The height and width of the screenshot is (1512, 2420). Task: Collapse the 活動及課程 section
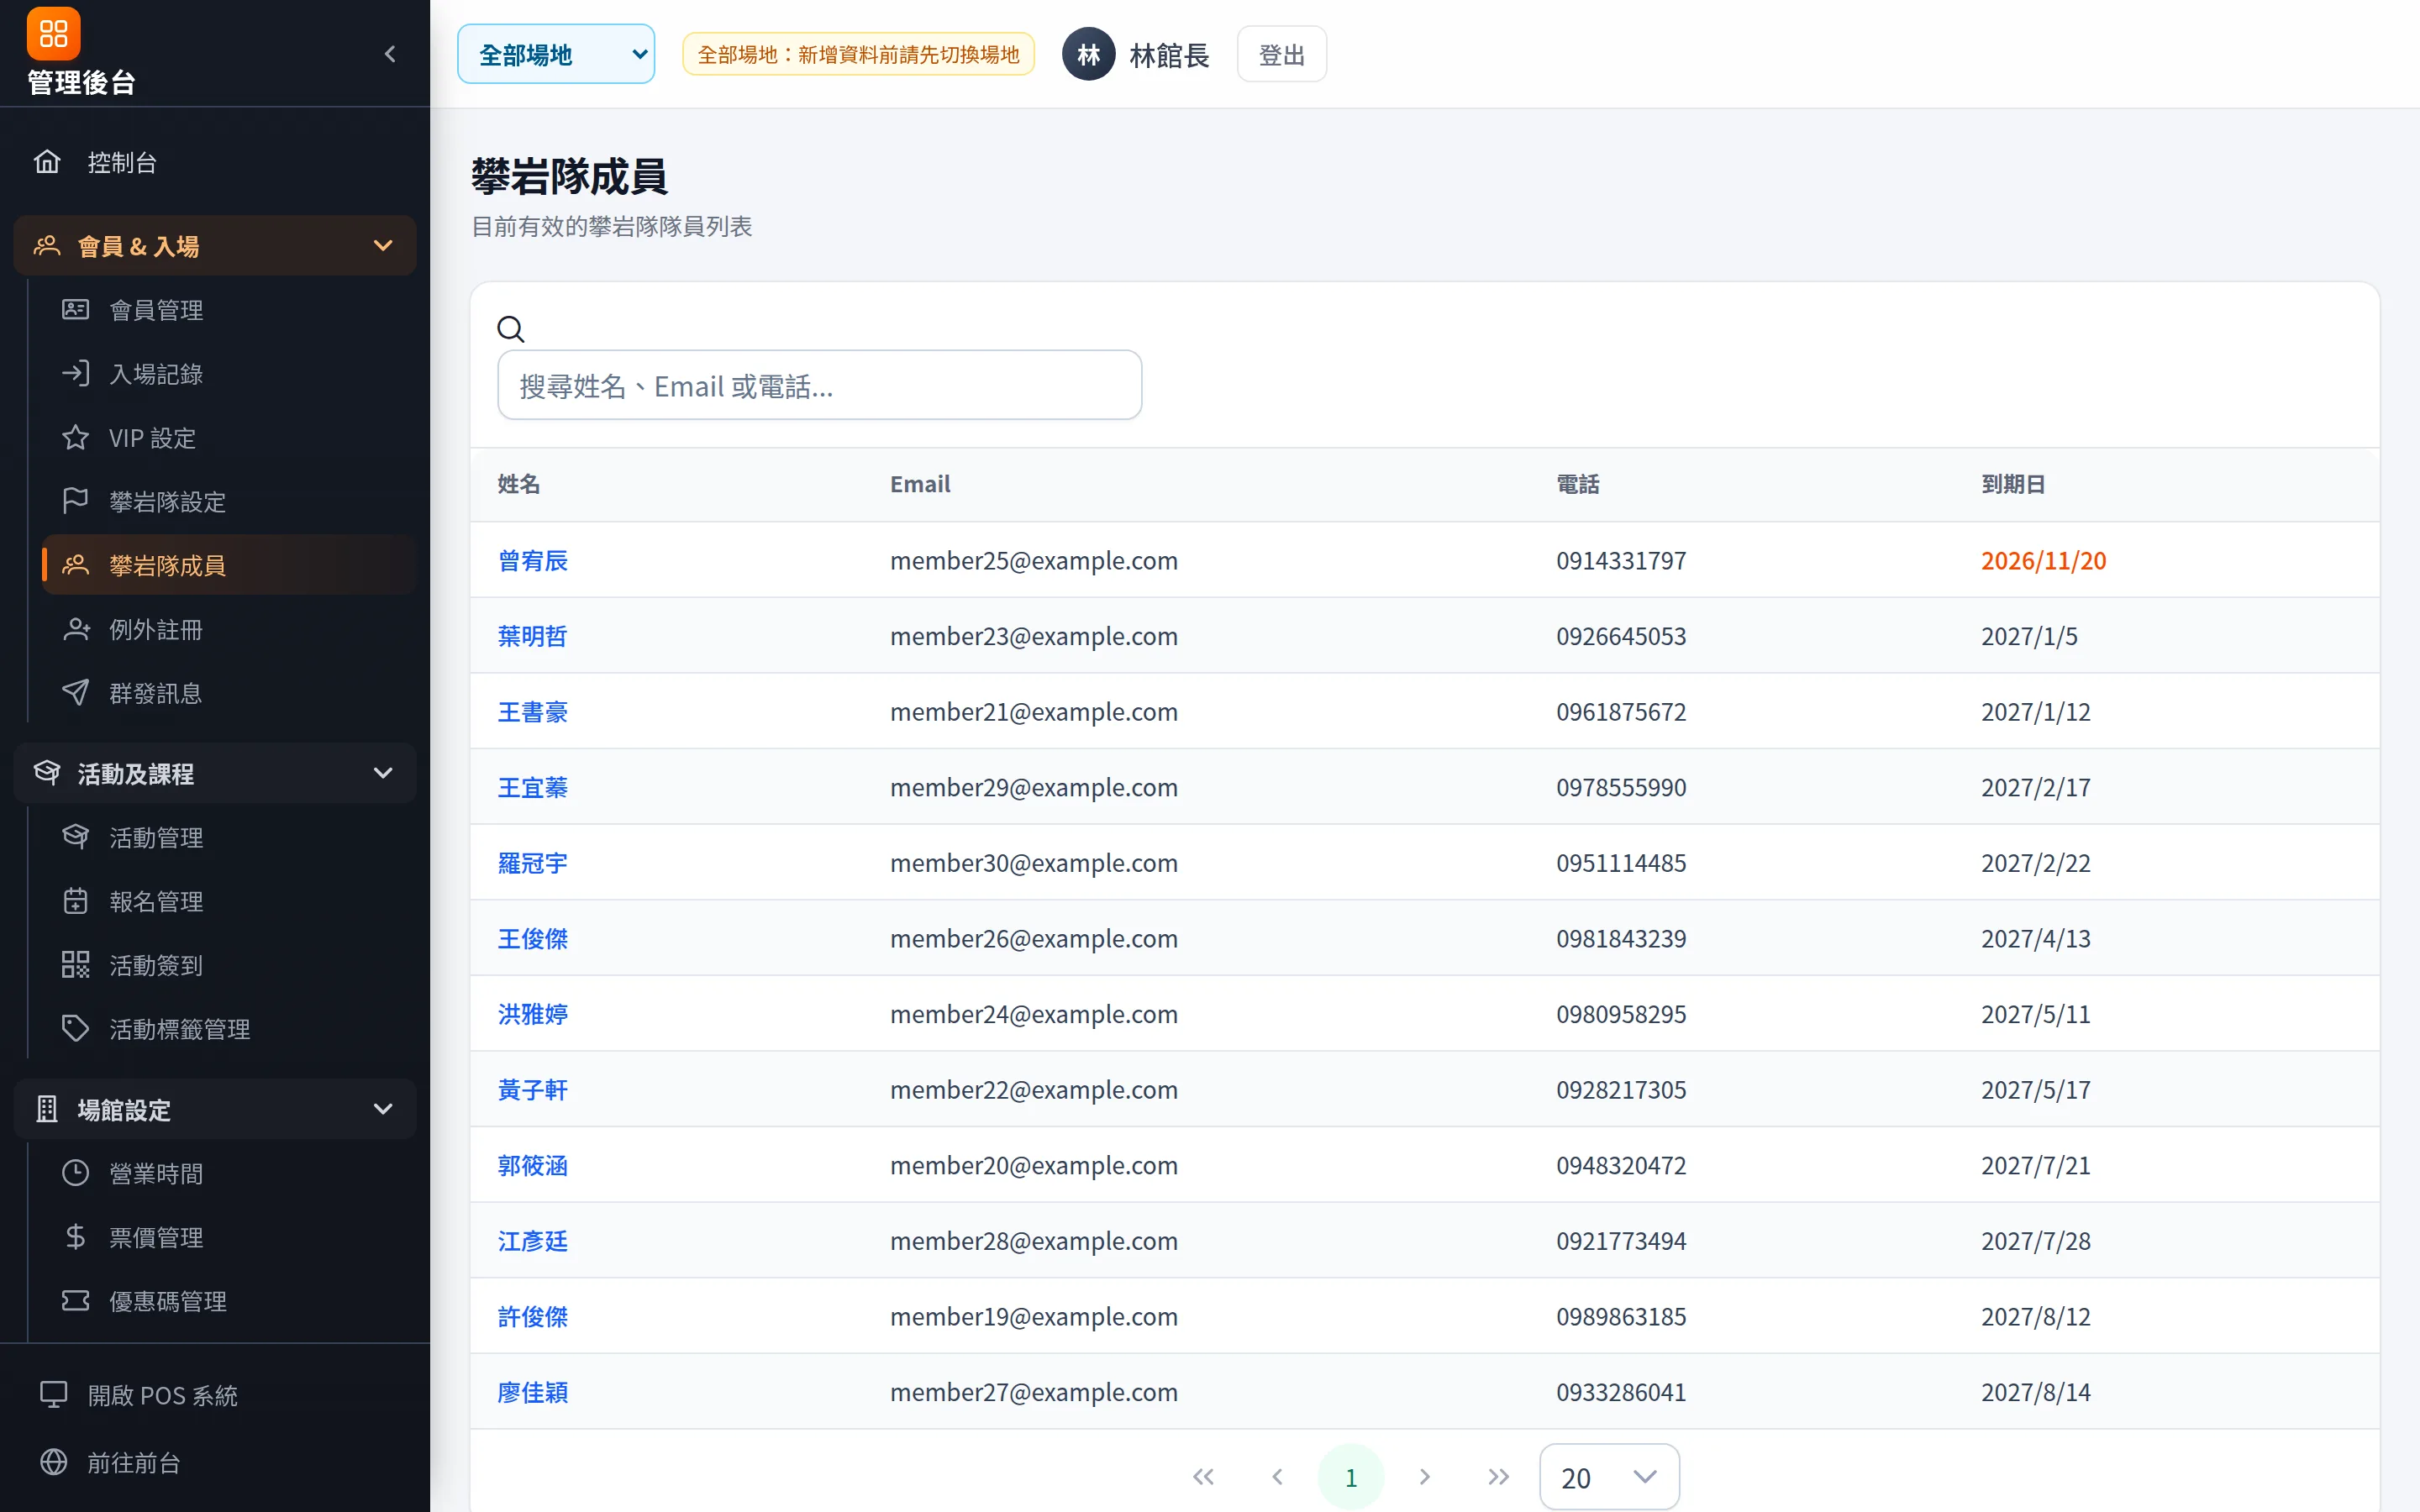215,773
